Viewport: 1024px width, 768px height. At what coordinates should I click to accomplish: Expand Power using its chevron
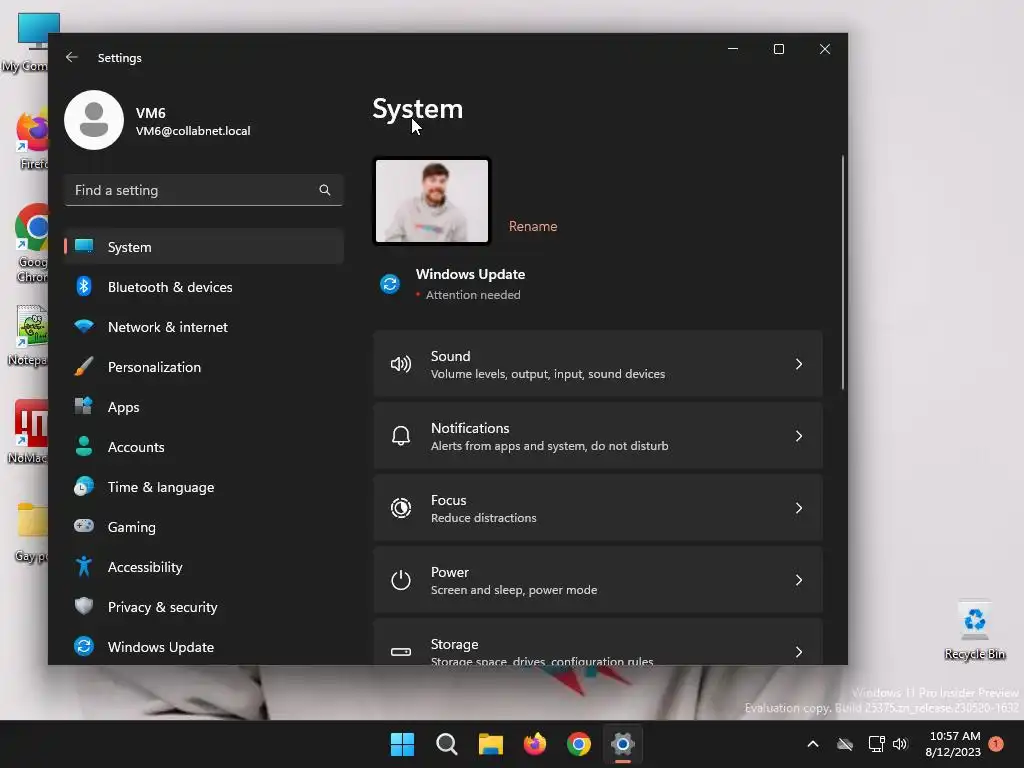(x=798, y=580)
